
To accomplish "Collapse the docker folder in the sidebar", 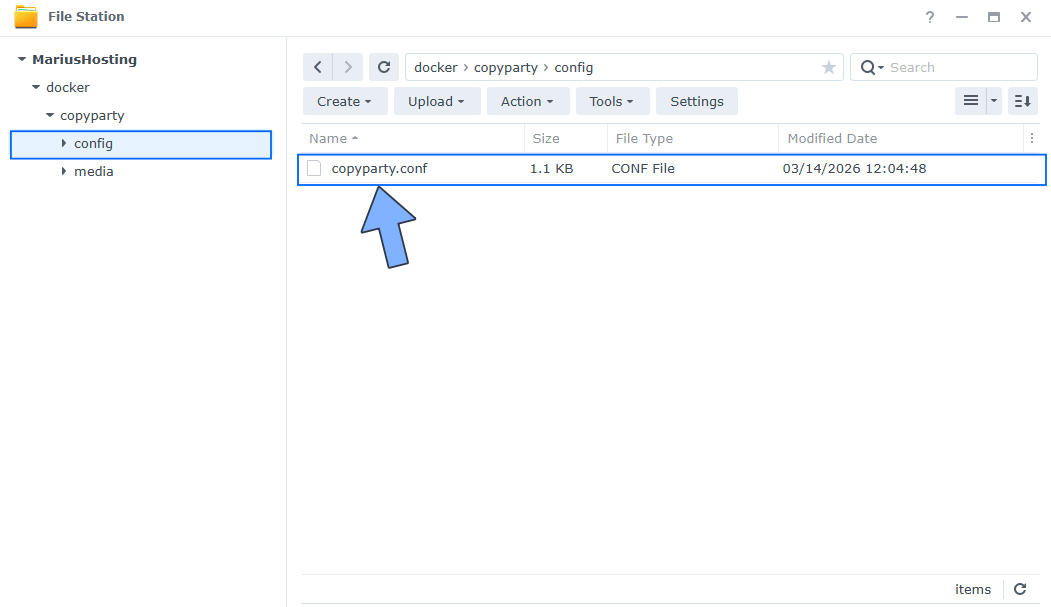I will coord(37,87).
